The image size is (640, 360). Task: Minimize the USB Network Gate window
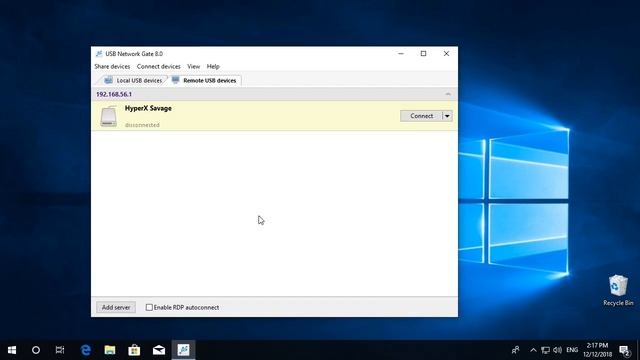(x=401, y=53)
